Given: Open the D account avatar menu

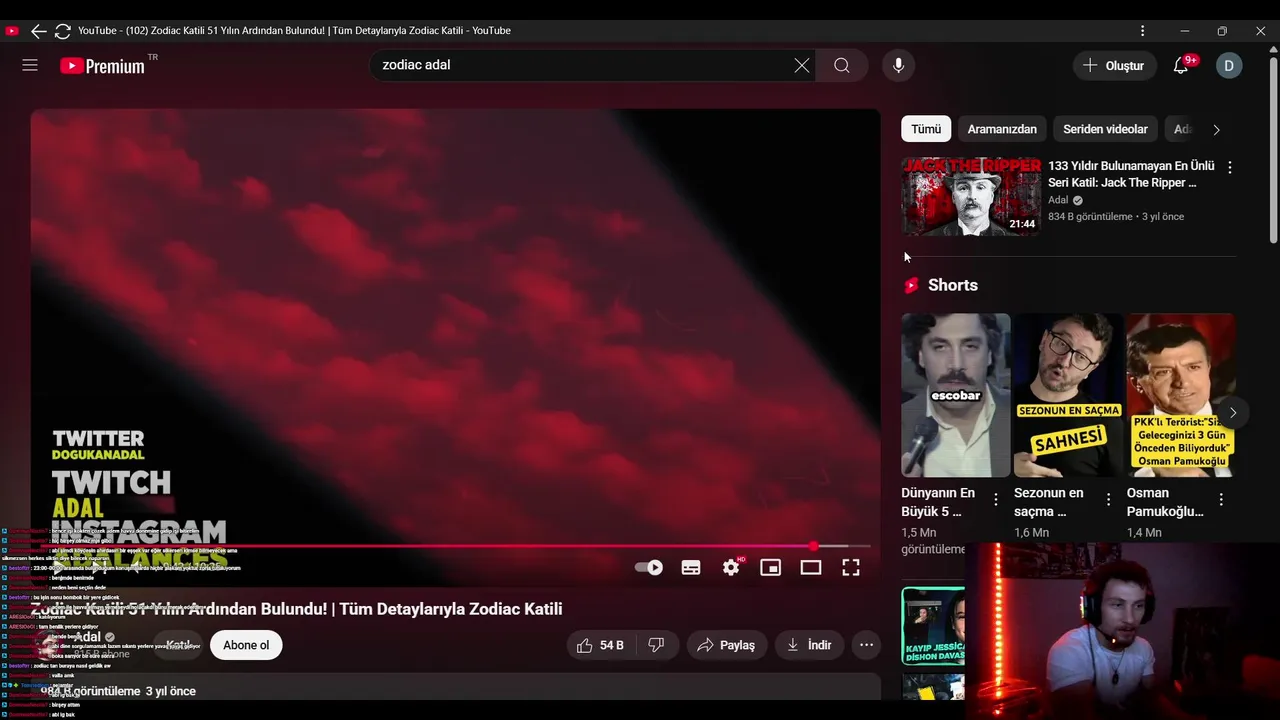Looking at the screenshot, I should pyautogui.click(x=1229, y=65).
